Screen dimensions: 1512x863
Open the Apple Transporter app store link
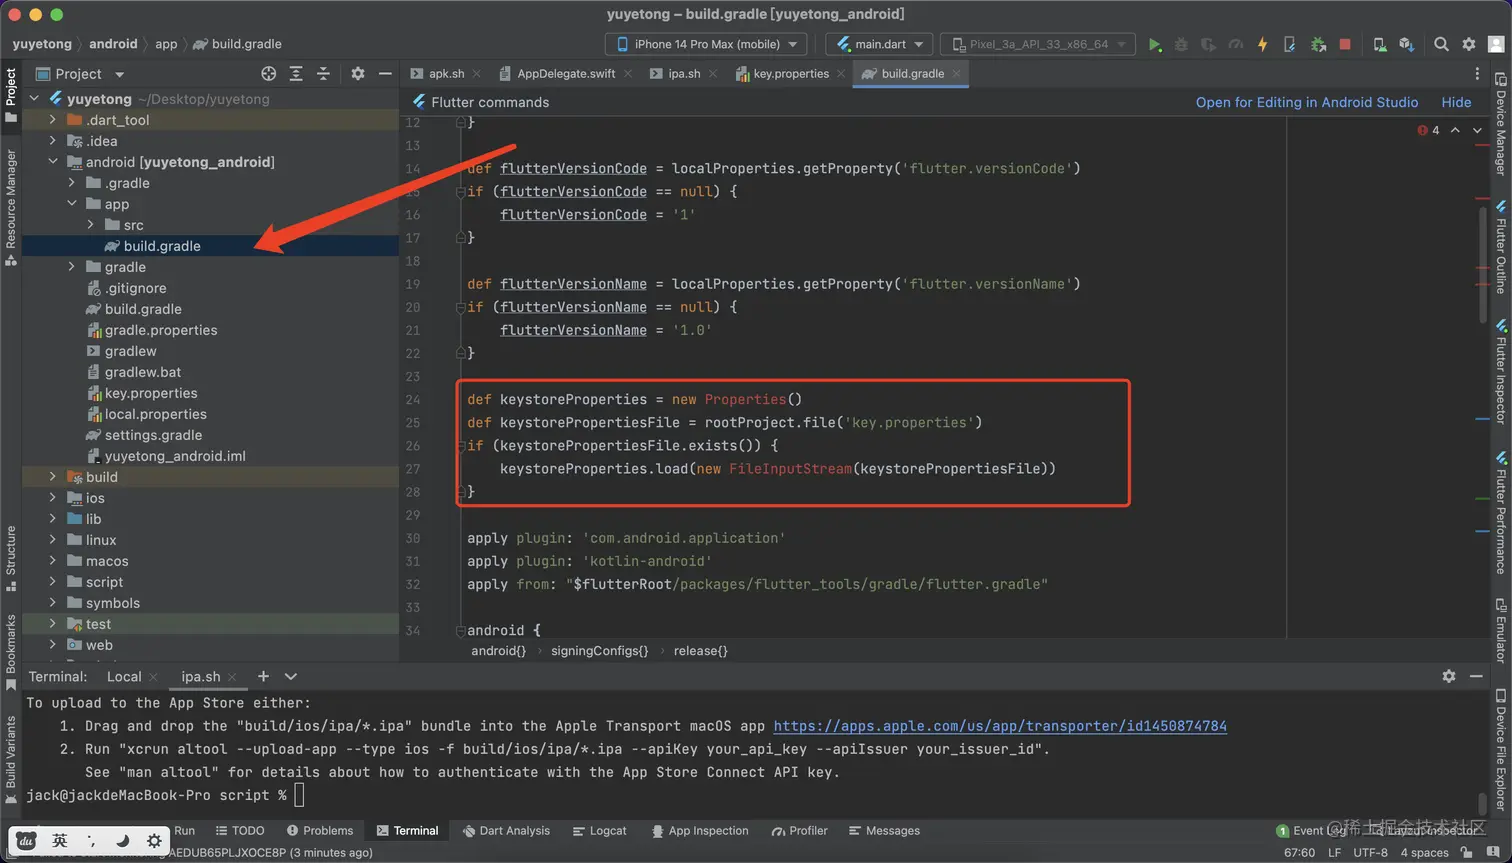(x=1000, y=726)
